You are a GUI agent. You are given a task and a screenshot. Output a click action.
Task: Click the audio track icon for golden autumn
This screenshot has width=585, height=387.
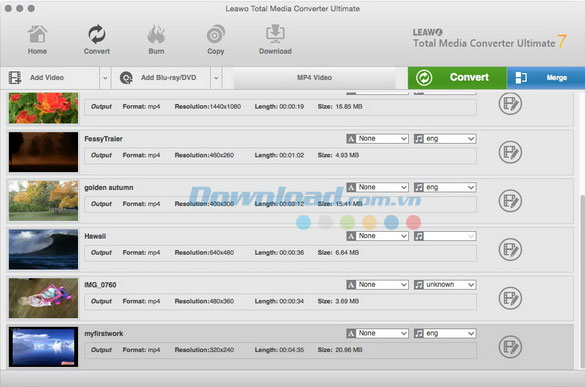pyautogui.click(x=419, y=187)
